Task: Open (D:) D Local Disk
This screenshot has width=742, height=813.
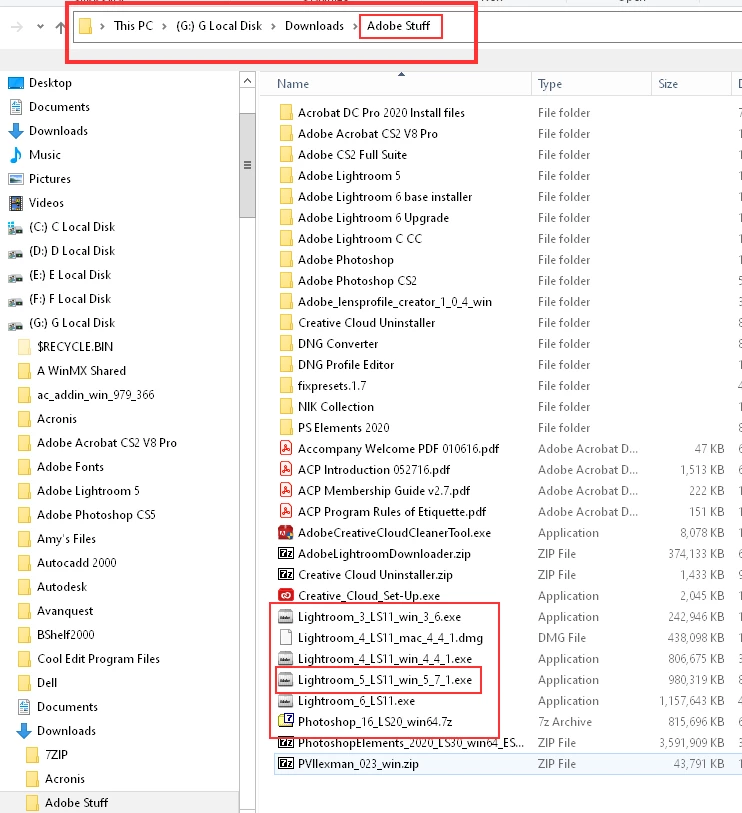Action: (x=72, y=251)
